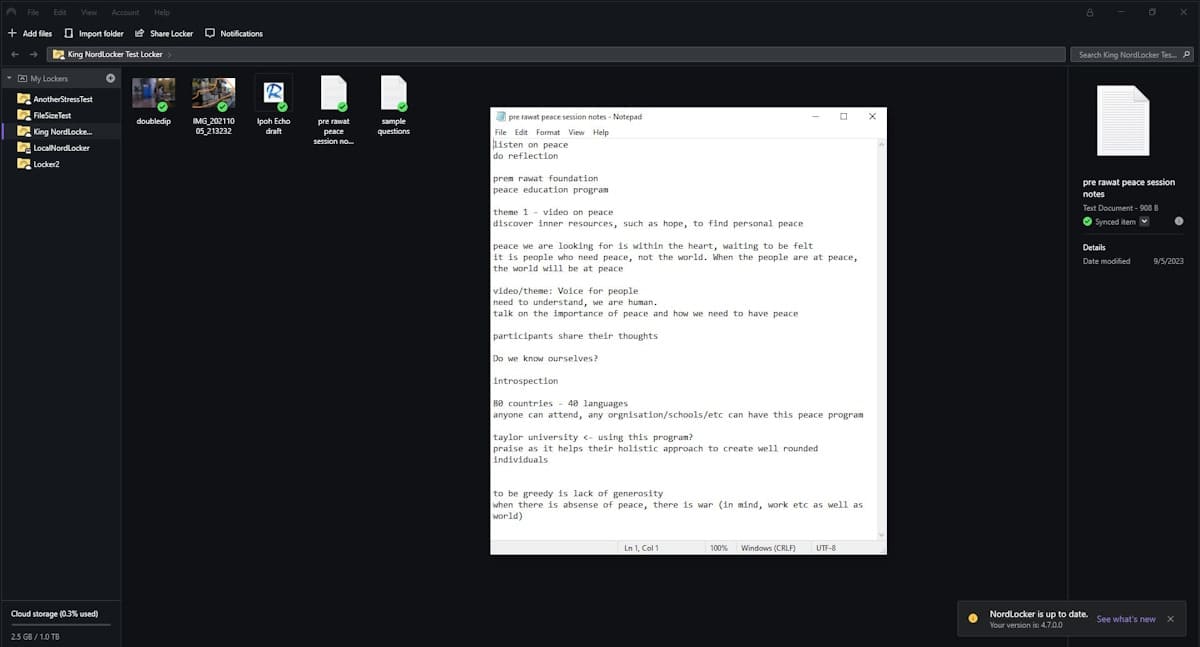Open Notepad Edit menu

[521, 132]
